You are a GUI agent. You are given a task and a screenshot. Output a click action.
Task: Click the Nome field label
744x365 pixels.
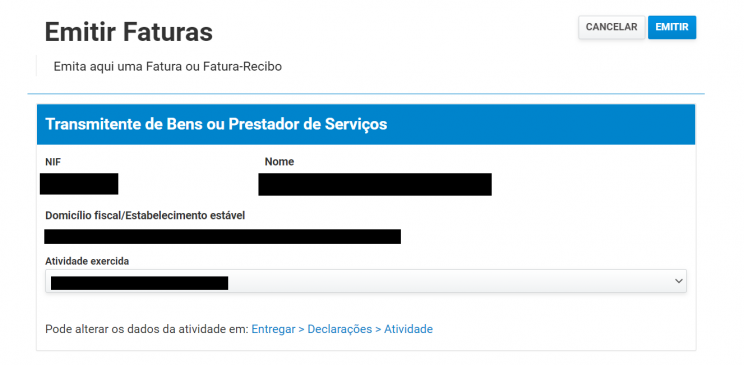coord(279,162)
